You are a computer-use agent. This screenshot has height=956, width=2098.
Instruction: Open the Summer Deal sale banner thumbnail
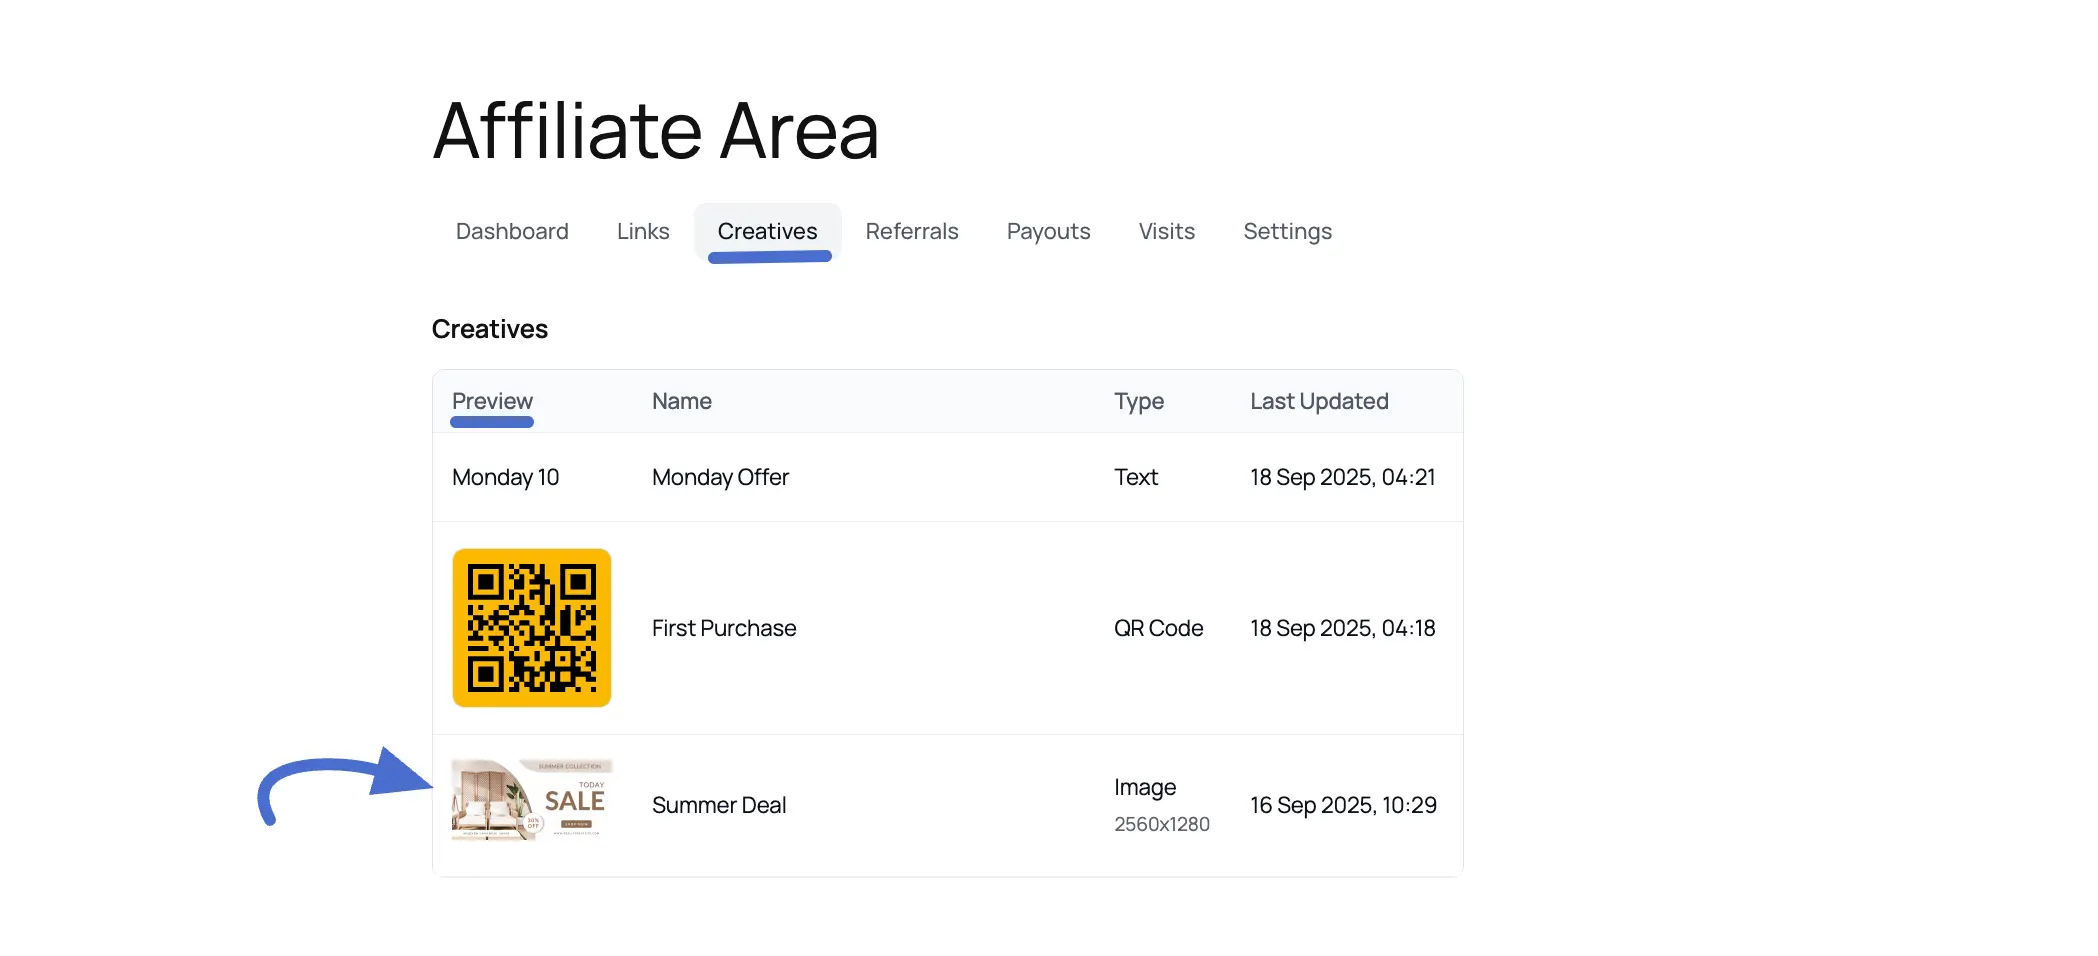[531, 800]
